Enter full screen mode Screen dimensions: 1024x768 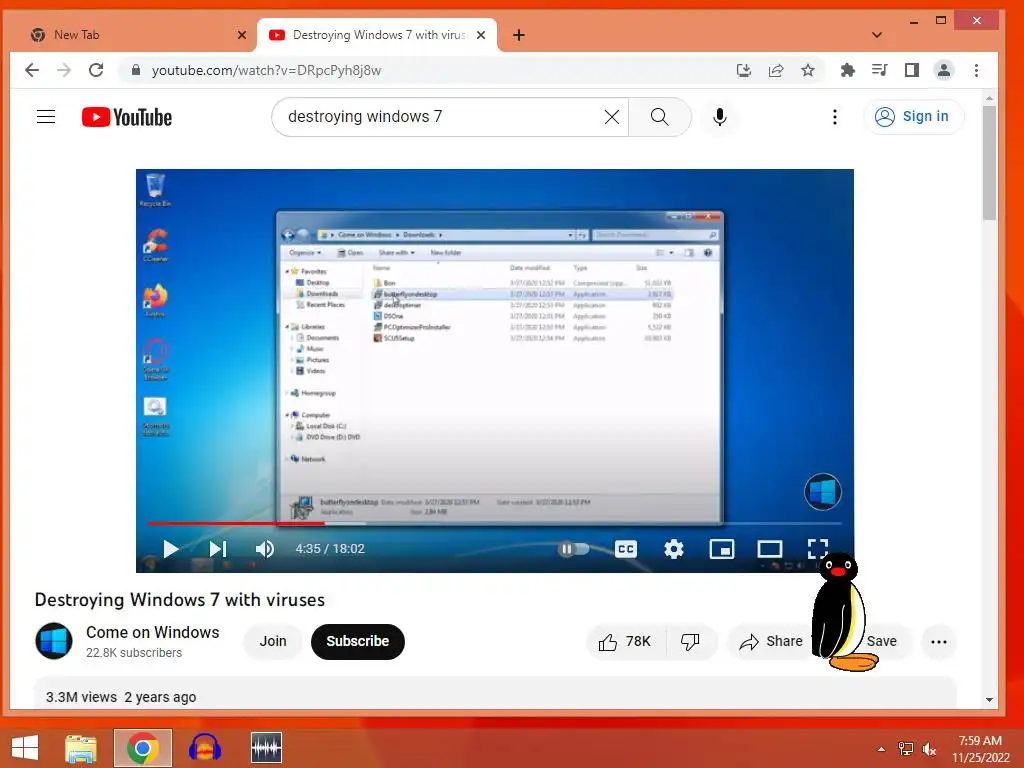click(818, 549)
